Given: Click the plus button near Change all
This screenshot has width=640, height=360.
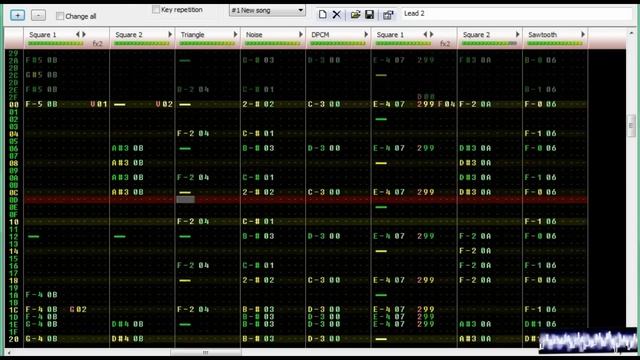Looking at the screenshot, I should [x=17, y=15].
